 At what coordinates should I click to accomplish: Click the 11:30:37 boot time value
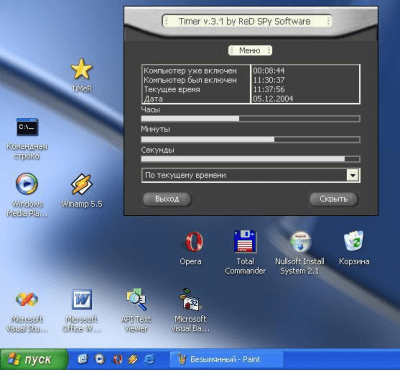pos(269,80)
